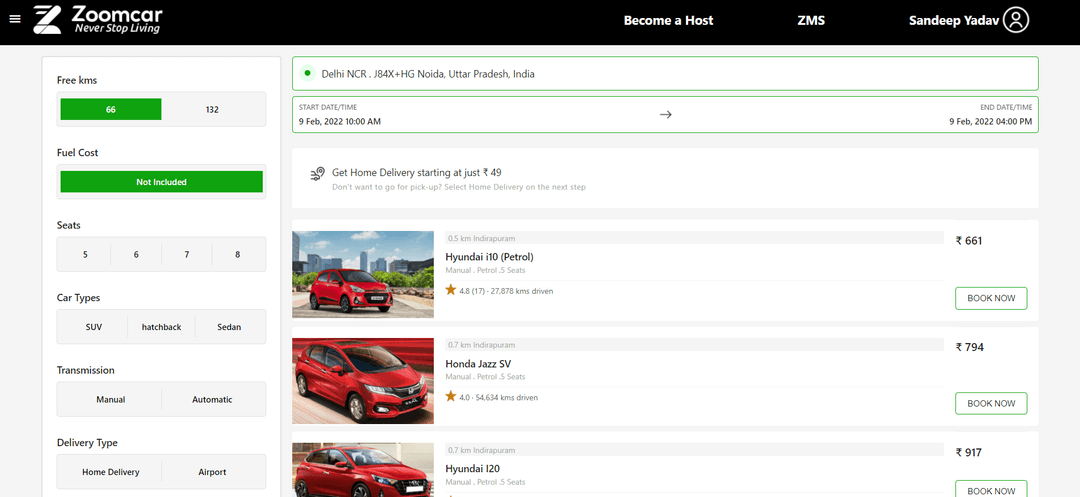
Task: Filter car type SUV
Action: pyautogui.click(x=94, y=327)
